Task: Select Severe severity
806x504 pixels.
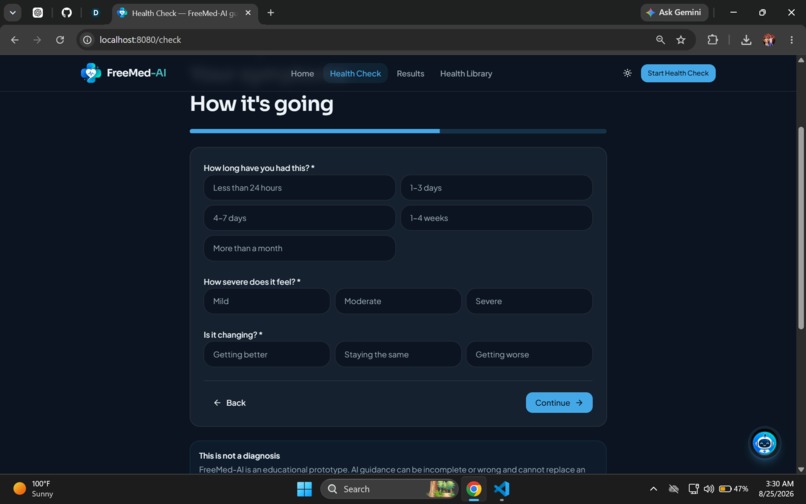Action: point(529,301)
